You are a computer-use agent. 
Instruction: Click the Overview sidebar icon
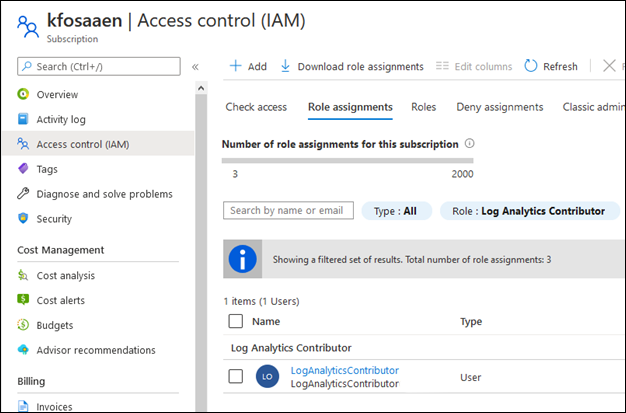tap(23, 94)
